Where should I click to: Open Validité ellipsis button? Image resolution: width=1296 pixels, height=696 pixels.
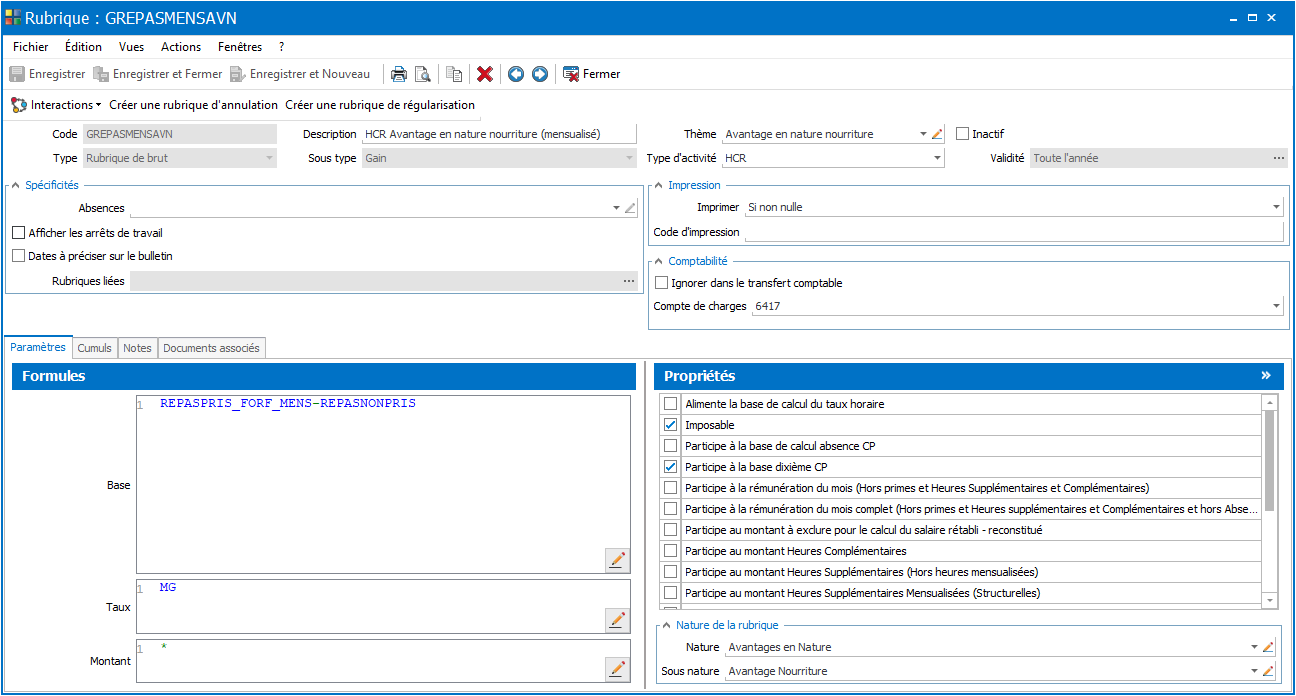pos(1278,158)
